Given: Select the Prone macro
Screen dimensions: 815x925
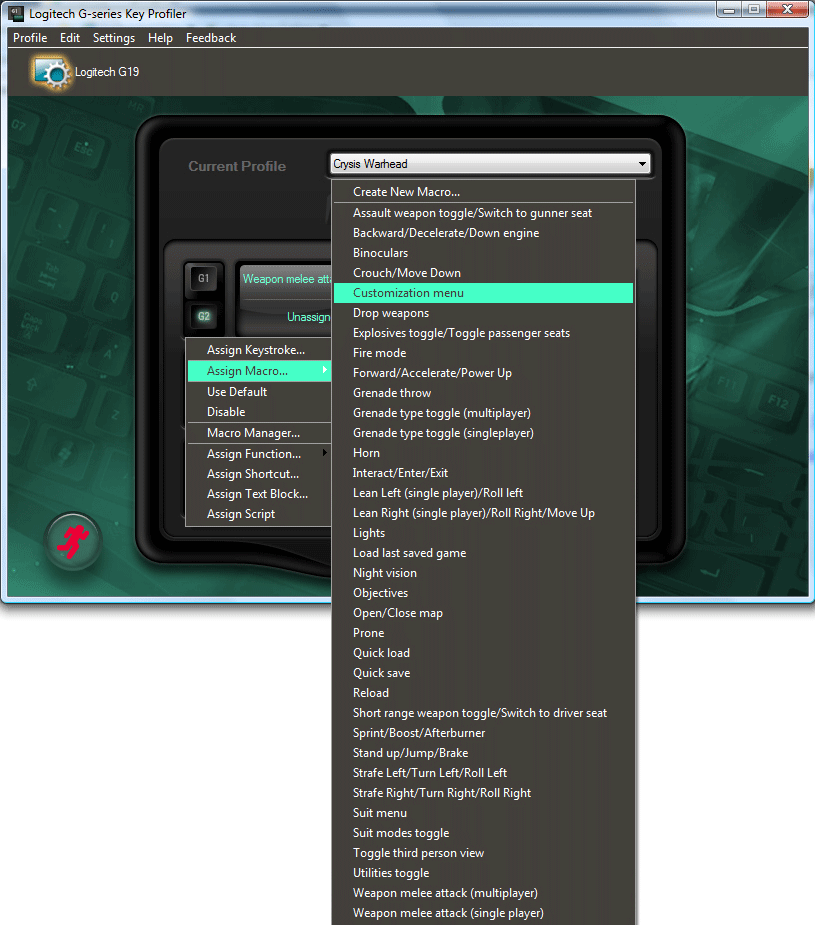Looking at the screenshot, I should (x=484, y=633).
